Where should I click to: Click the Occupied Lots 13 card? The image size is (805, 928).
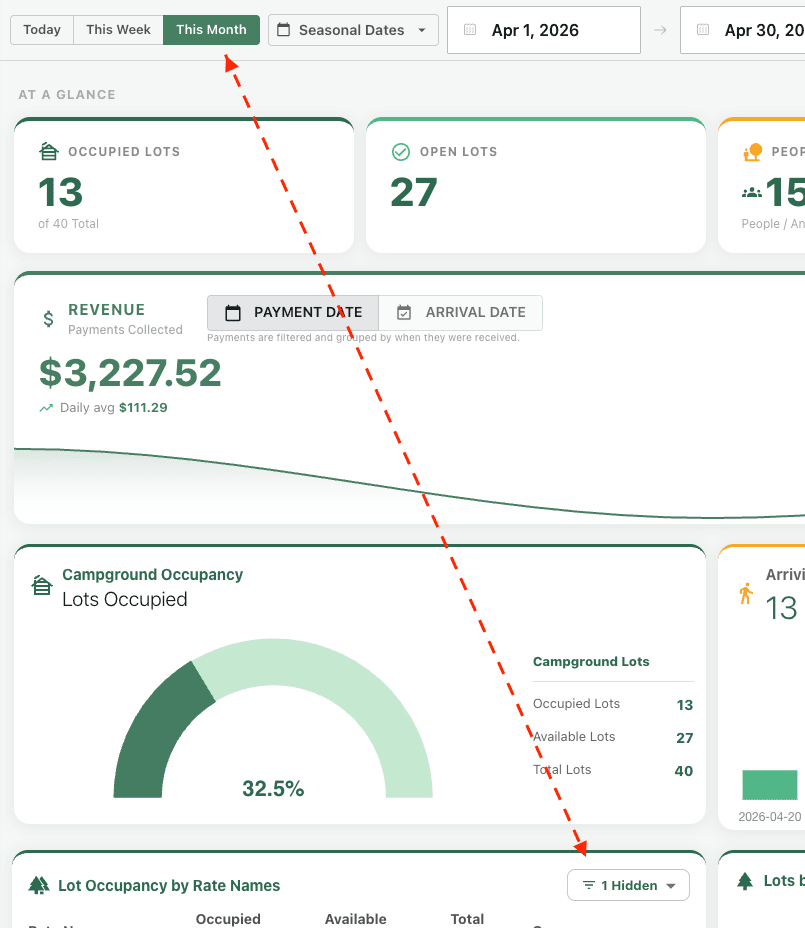183,185
